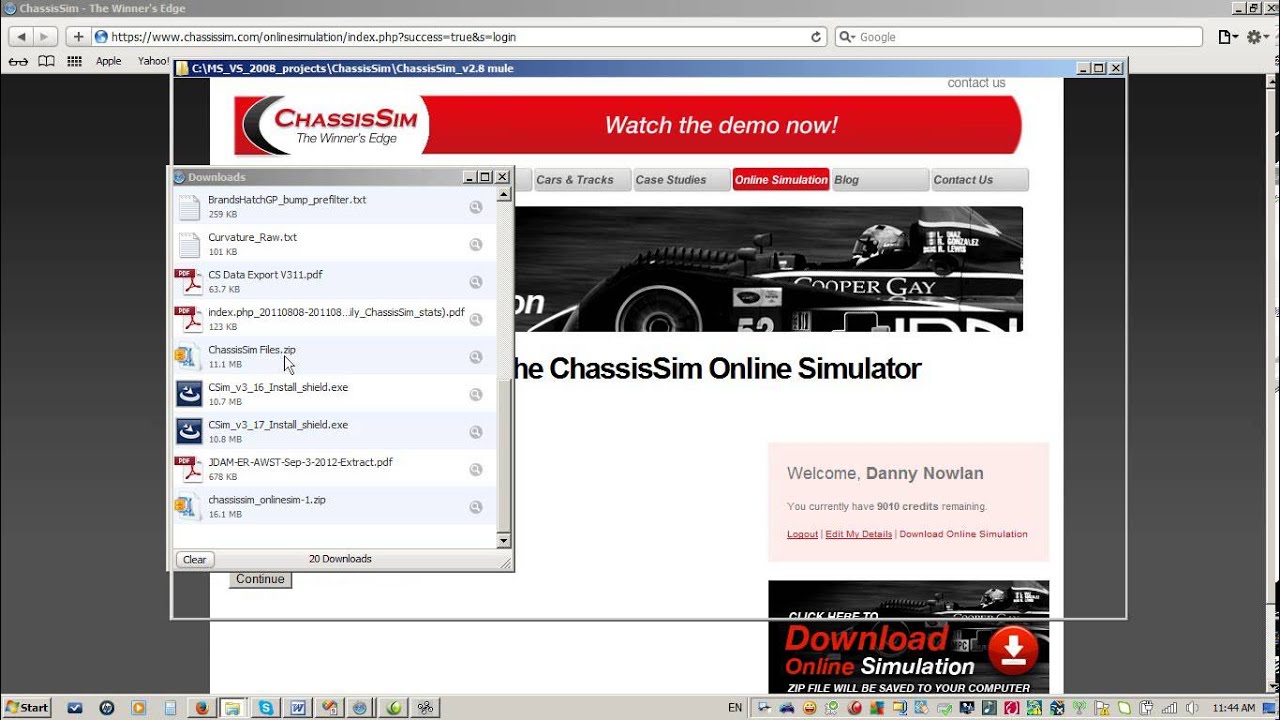Click the Continue button
The image size is (1280, 720).
coord(260,579)
